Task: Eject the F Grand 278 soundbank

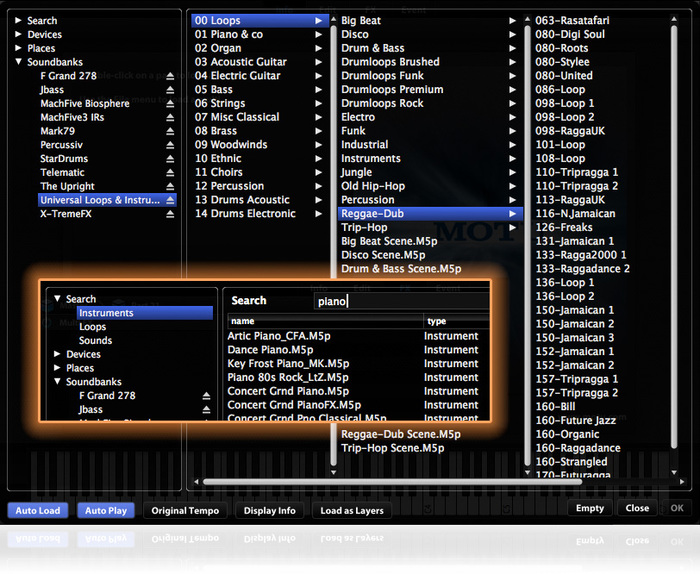Action: coord(170,76)
